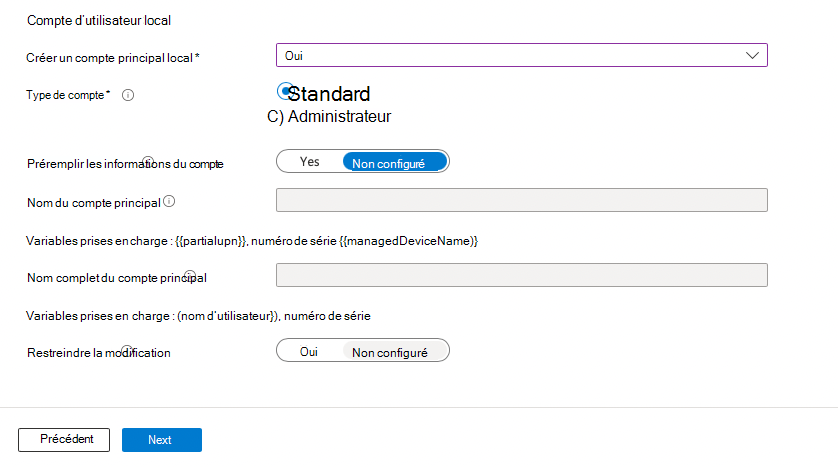Select the Standard account type radio button

click(x=284, y=91)
